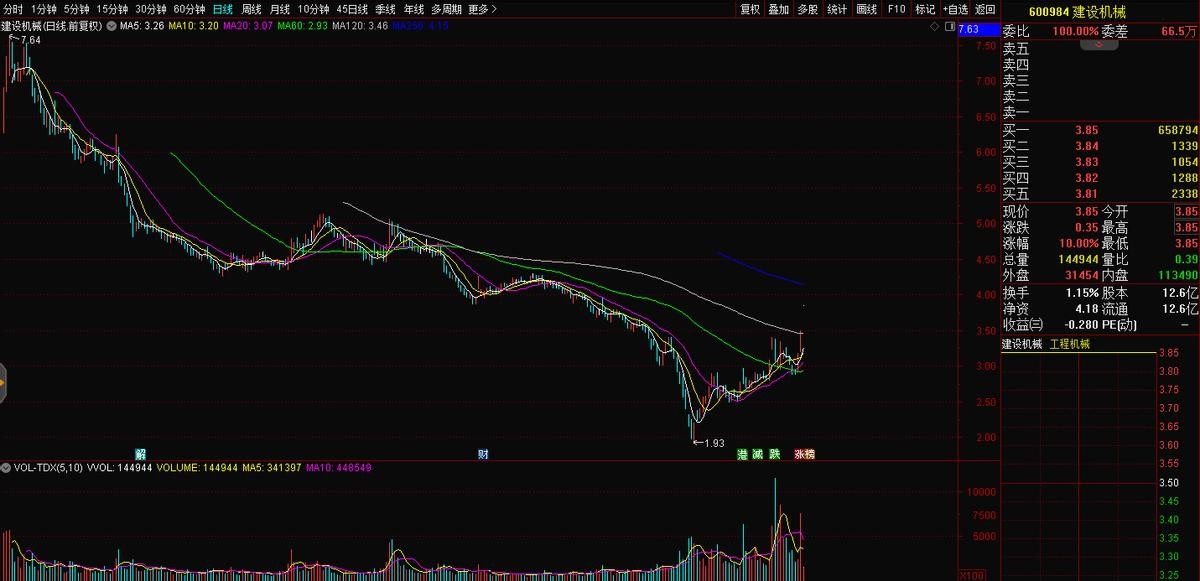Viewport: 1200px width, 581px height.
Task: Click the red '涨' marker below chart
Action: pyautogui.click(x=800, y=454)
